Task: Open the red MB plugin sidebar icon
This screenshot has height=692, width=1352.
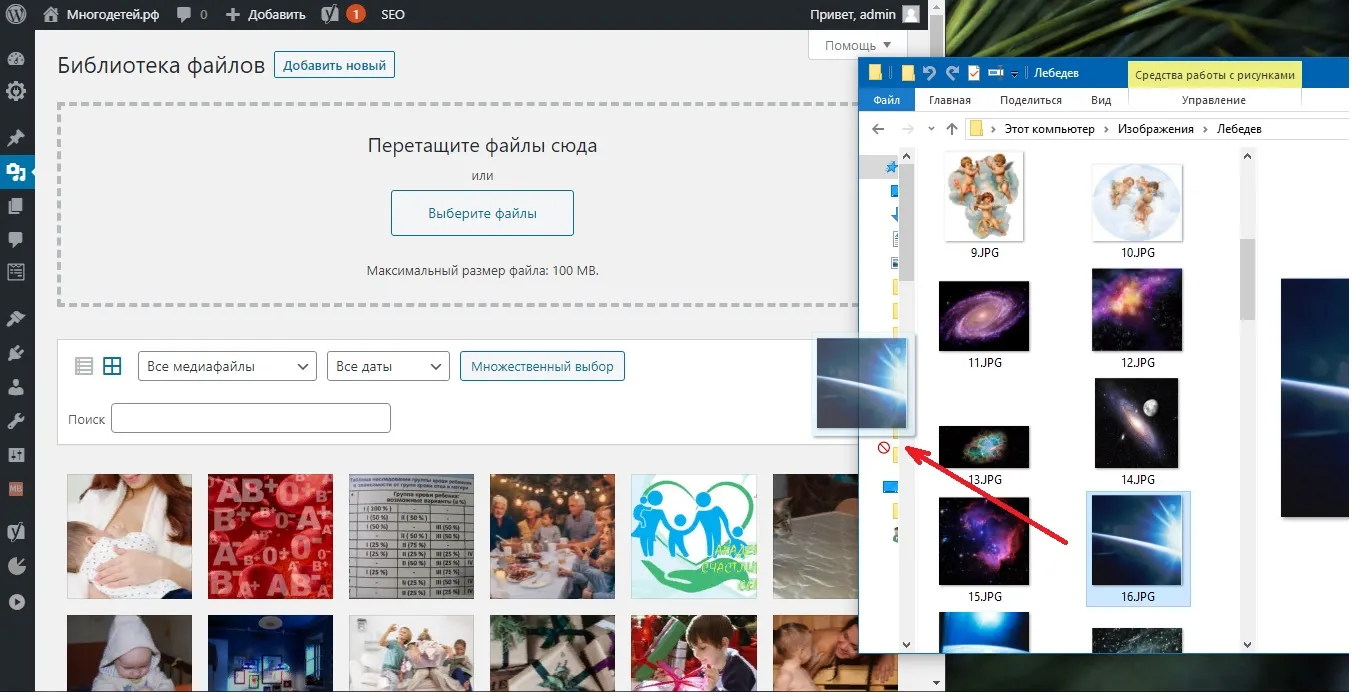Action: tap(16, 489)
